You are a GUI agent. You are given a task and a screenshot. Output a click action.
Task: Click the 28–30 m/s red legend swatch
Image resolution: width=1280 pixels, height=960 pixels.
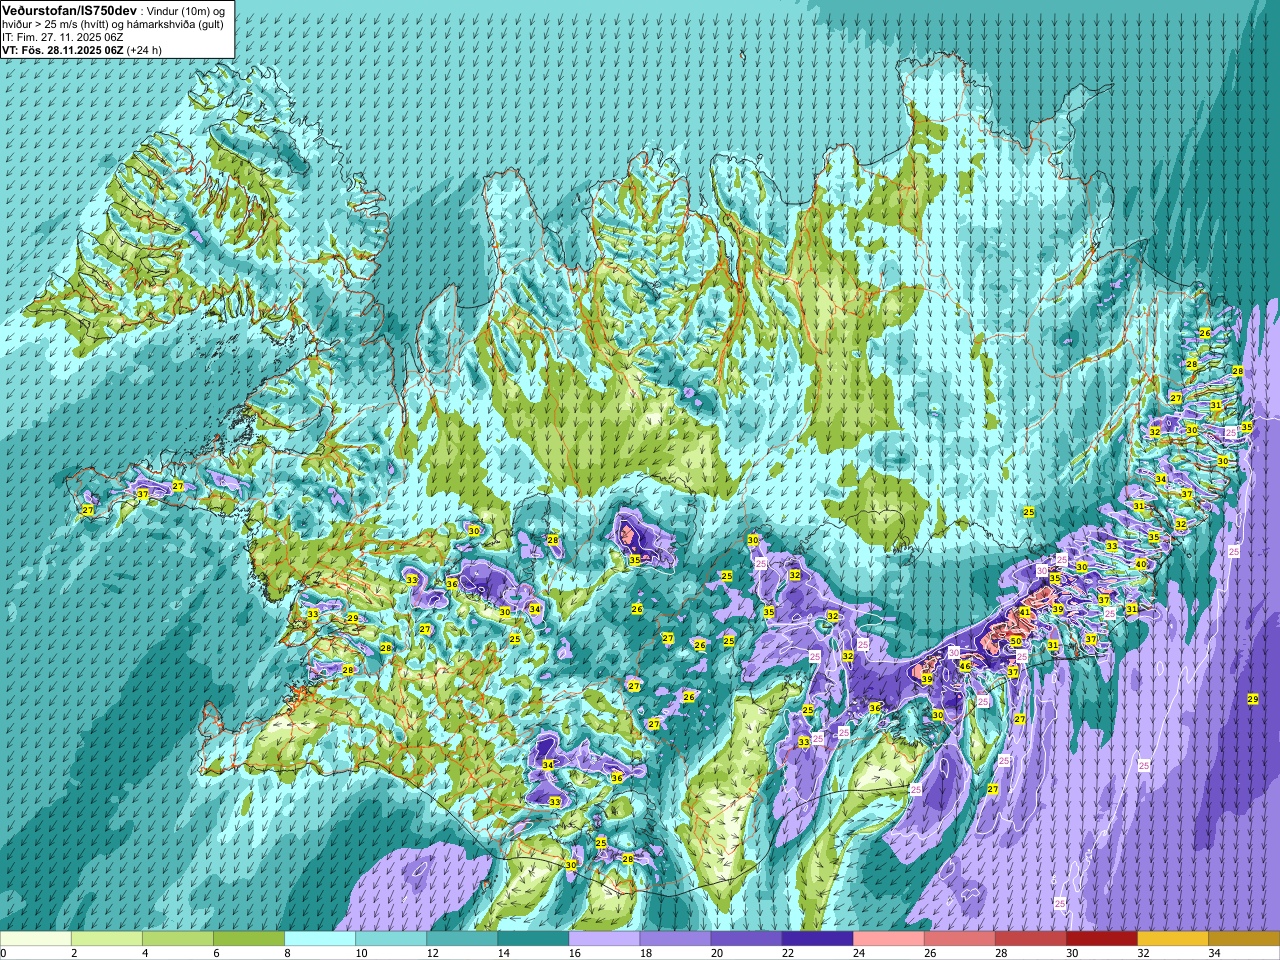point(1030,939)
